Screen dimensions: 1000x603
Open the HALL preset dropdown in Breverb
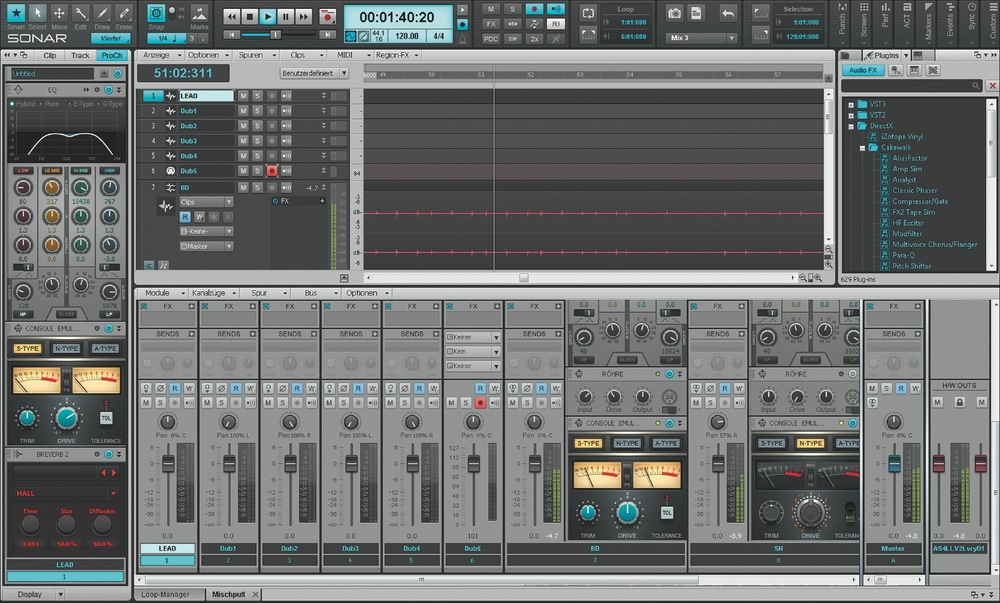tap(66, 493)
